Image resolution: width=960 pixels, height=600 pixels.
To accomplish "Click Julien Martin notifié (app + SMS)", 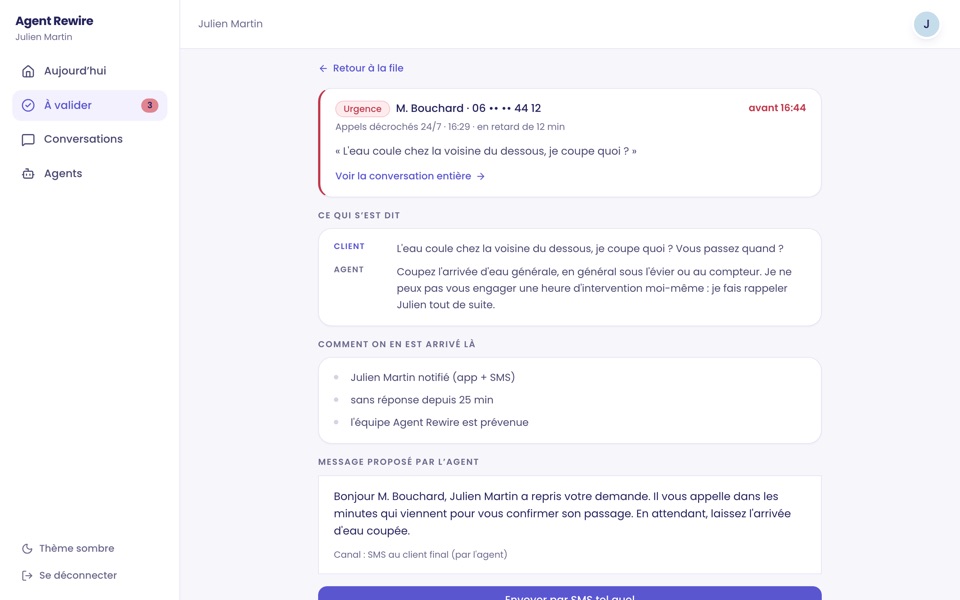I will pos(432,378).
